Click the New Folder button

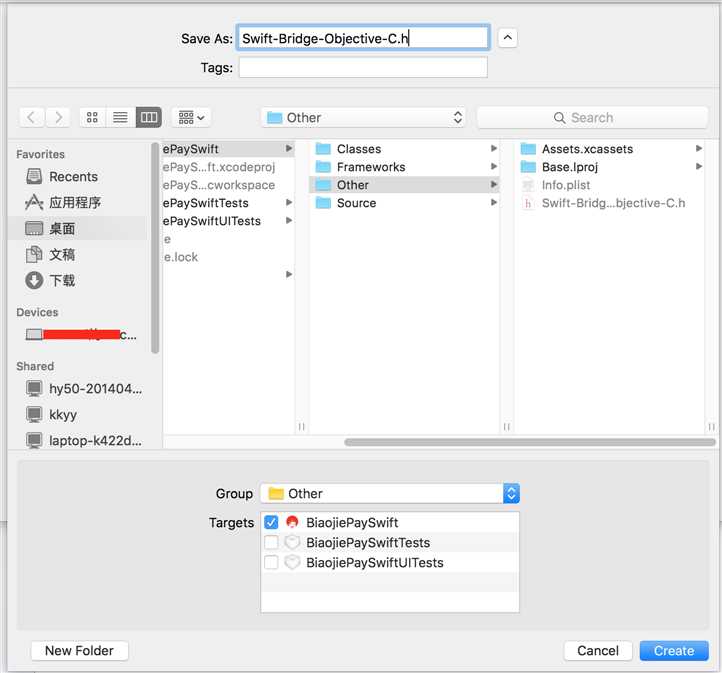(80, 650)
